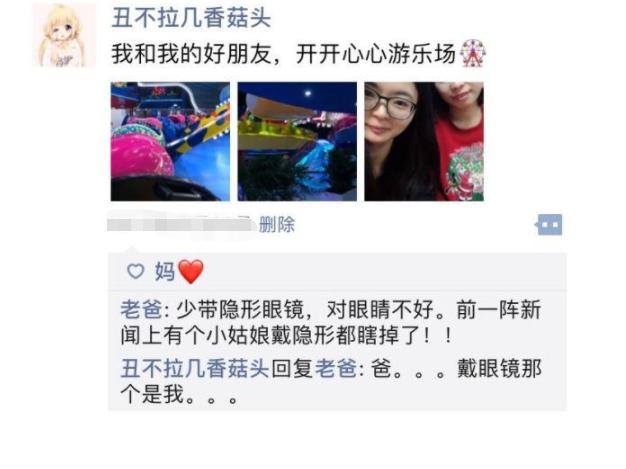Open the selfie photo of two girls
Screen dimensions: 626x469
tap(424, 141)
